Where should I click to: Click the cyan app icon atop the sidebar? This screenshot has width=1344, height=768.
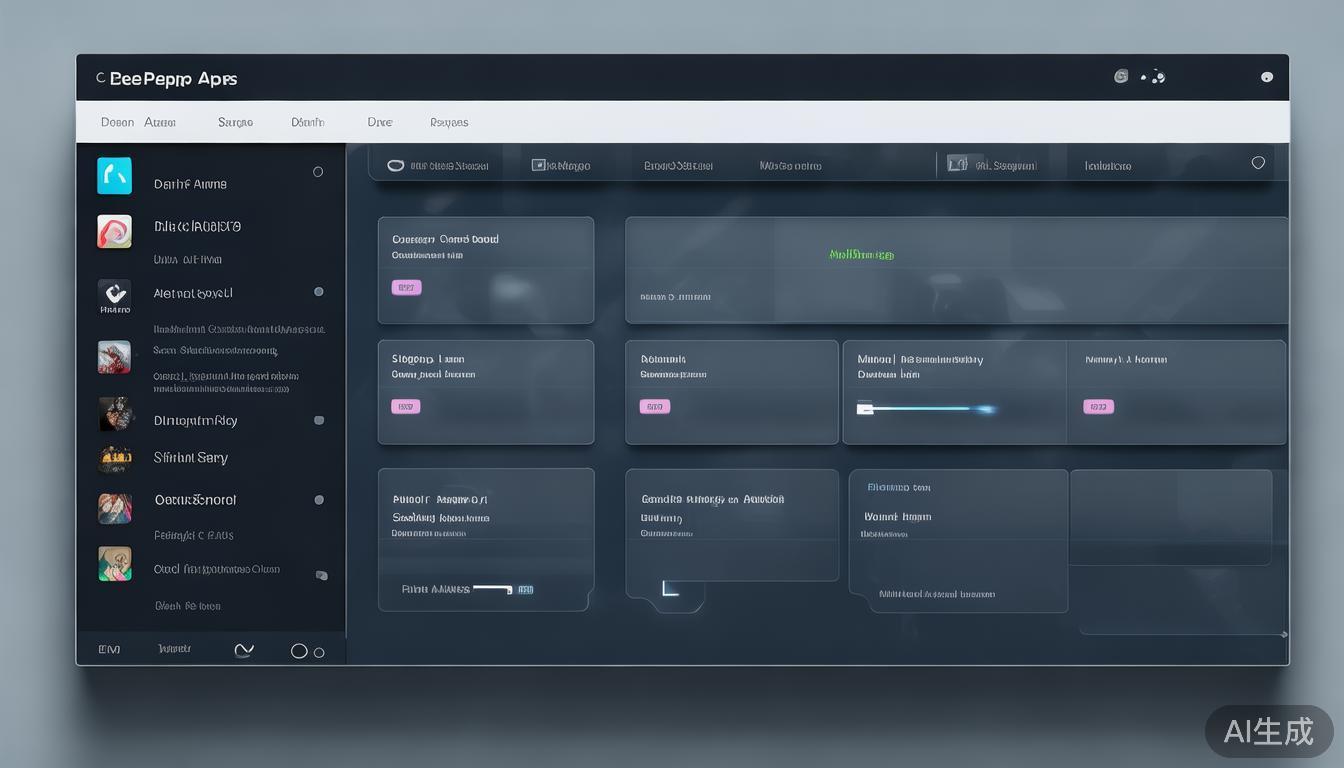(114, 175)
